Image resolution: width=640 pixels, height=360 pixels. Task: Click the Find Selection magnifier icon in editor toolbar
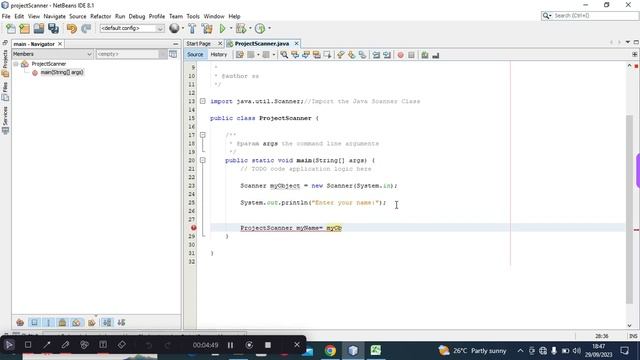tap(284, 55)
